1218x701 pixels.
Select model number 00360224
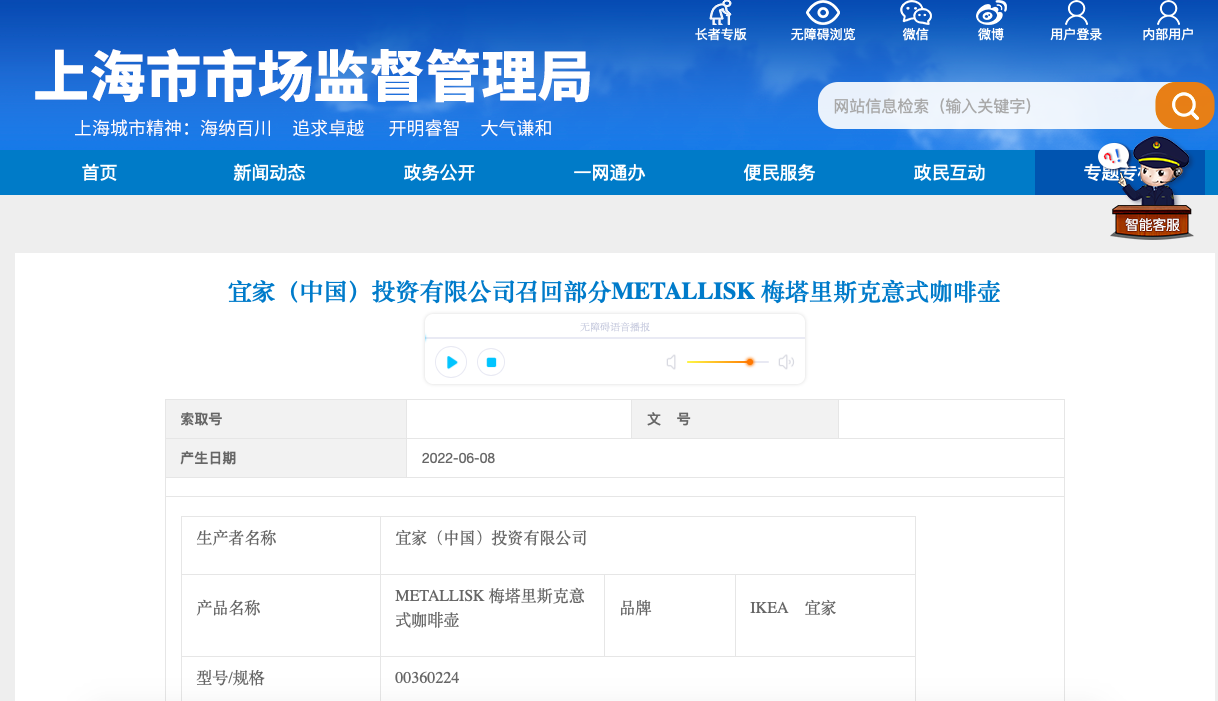(427, 678)
